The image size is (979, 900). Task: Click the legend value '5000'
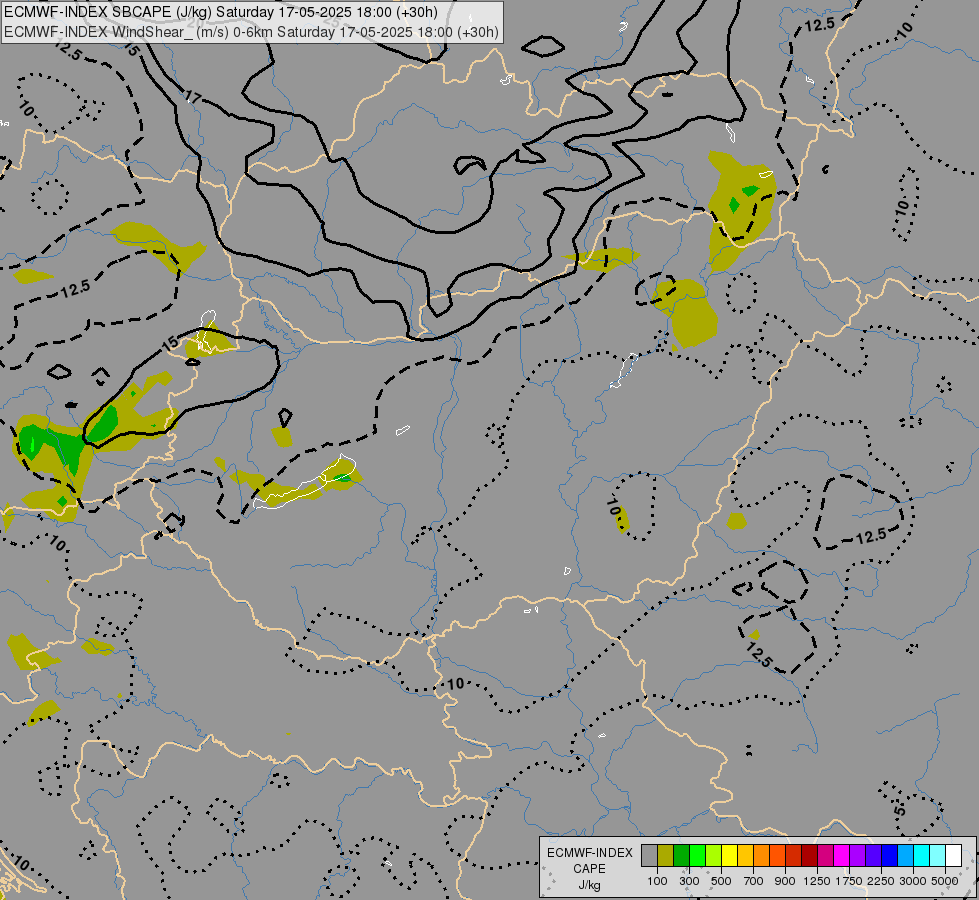(945, 881)
